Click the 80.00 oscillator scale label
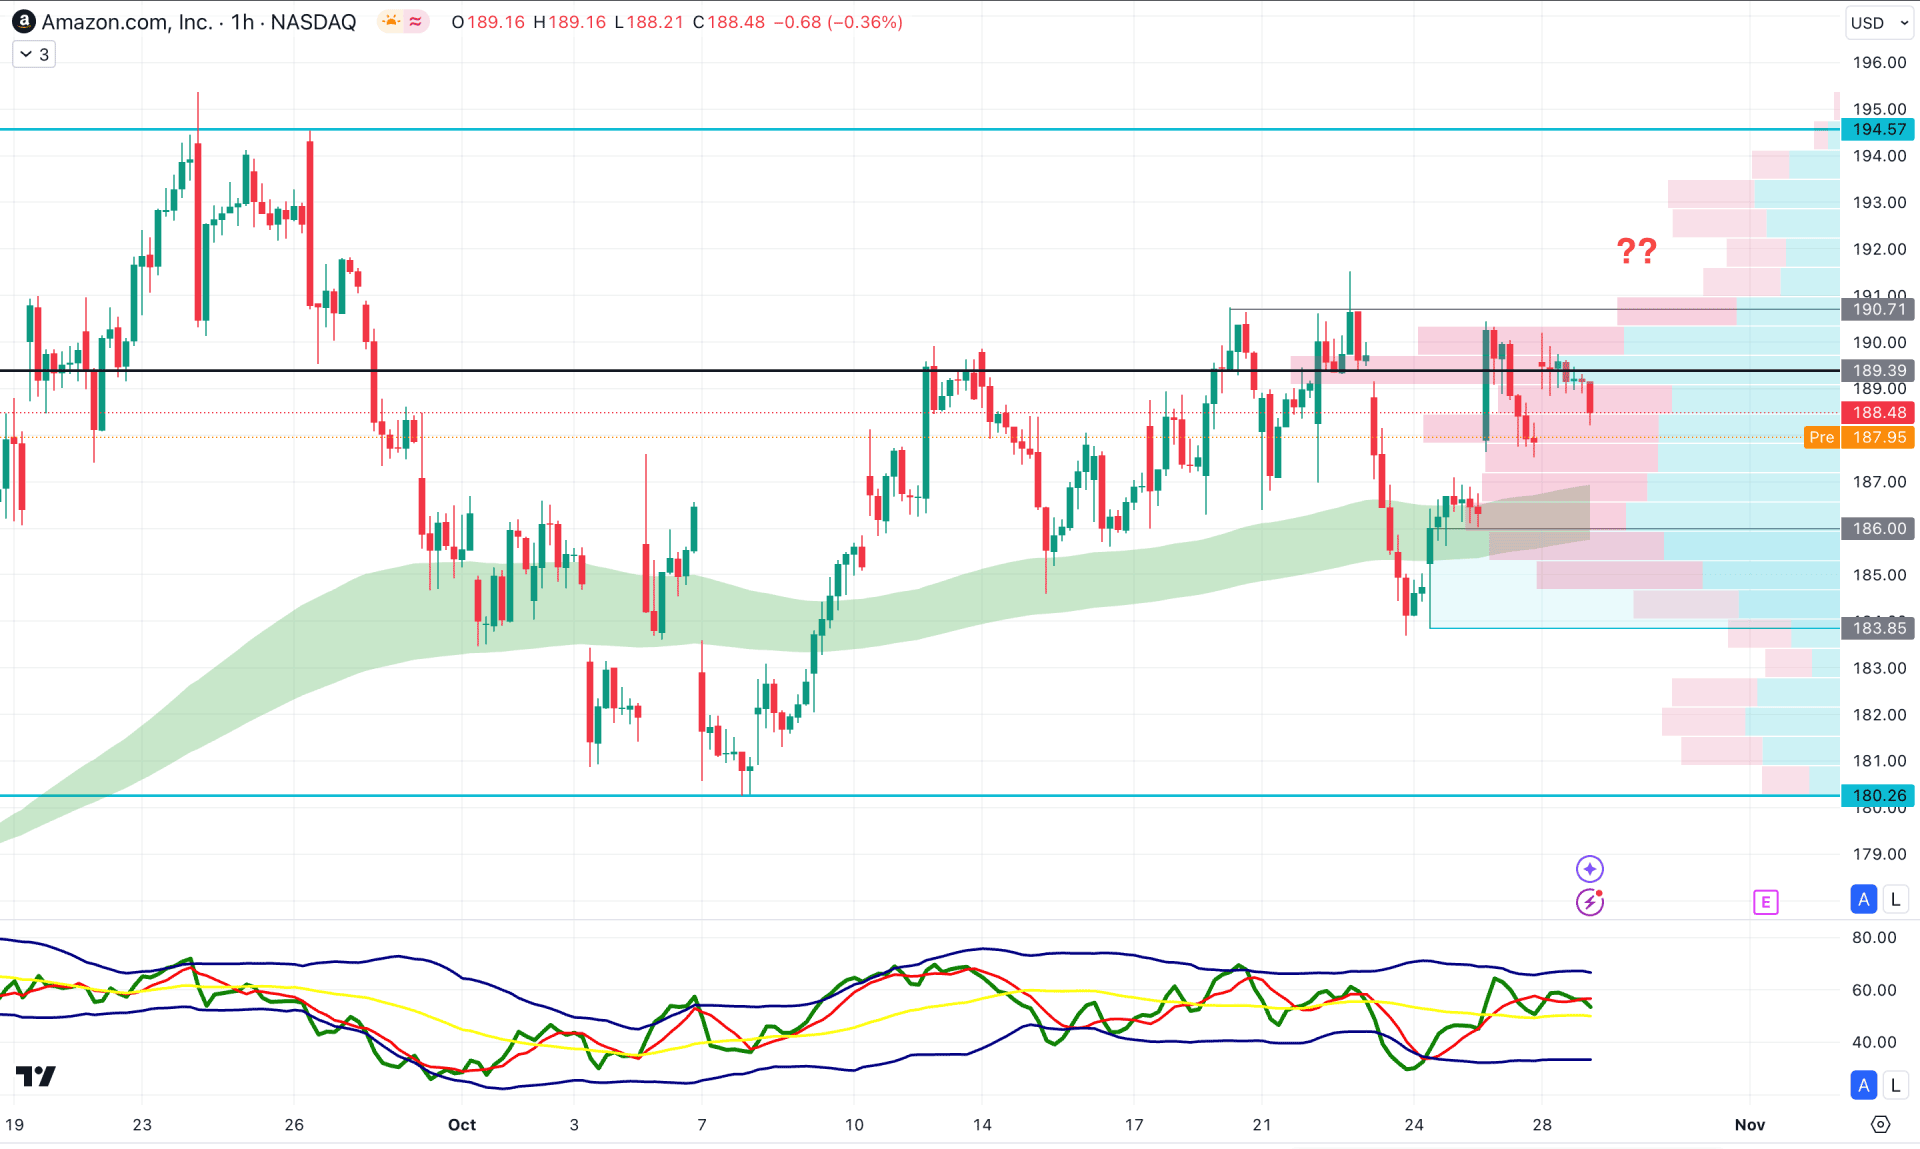The width and height of the screenshot is (1920, 1149). click(x=1873, y=937)
